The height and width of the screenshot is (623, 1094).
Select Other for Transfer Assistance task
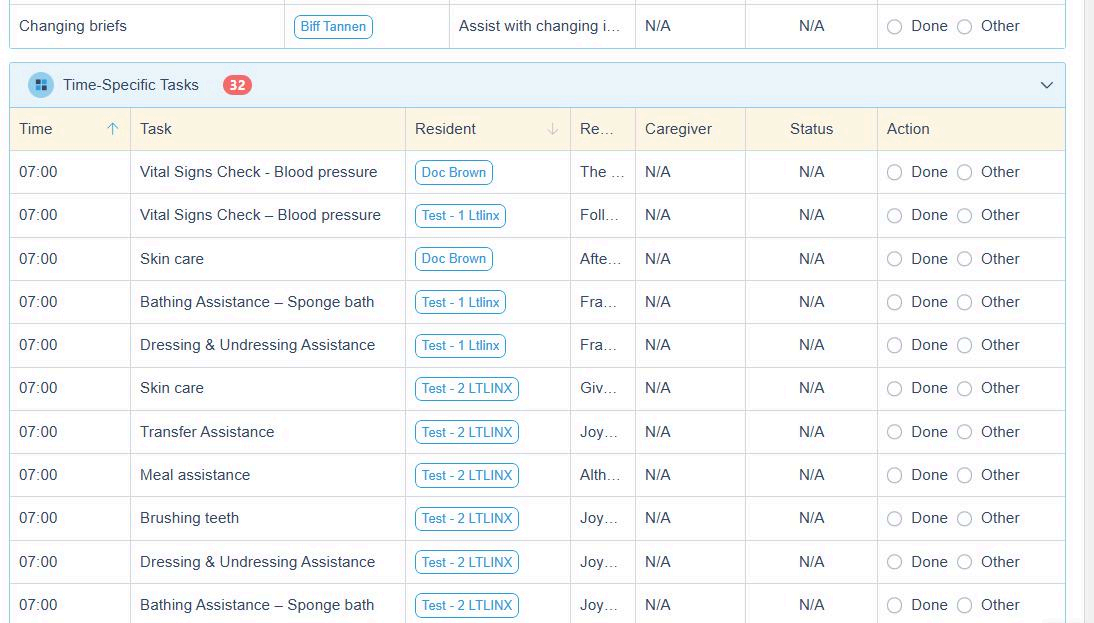click(x=964, y=433)
